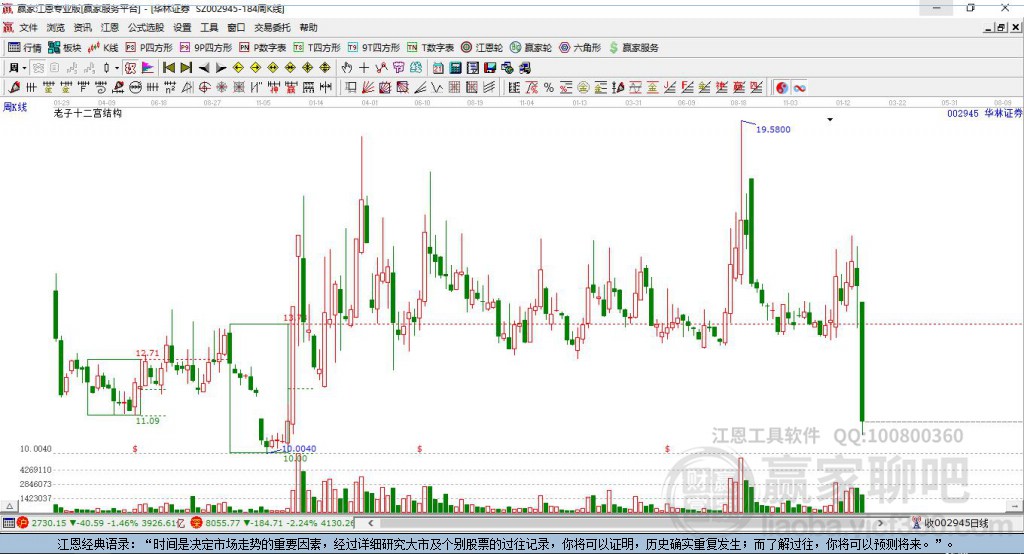Select the Gann fan lines tool

(x=368, y=88)
